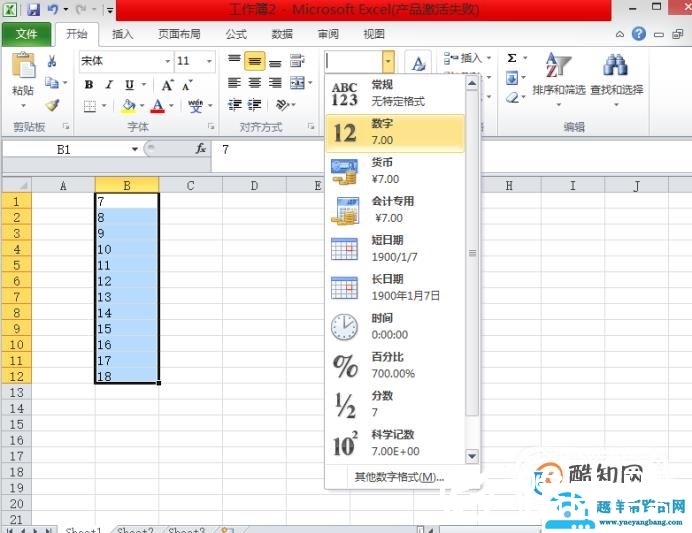Click the text orientation icon
The image size is (692, 533).
282,105
